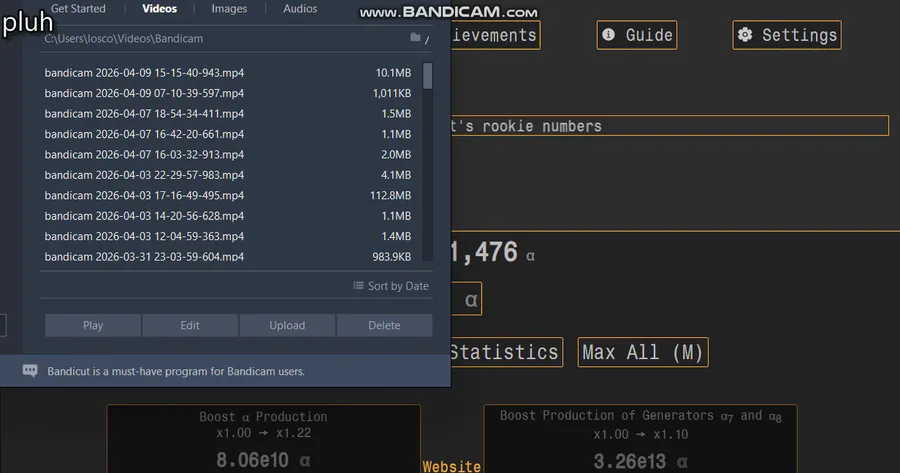Screen dimensions: 900x473
Task: Click the video list scrollbar thumb
Action: tap(428, 76)
